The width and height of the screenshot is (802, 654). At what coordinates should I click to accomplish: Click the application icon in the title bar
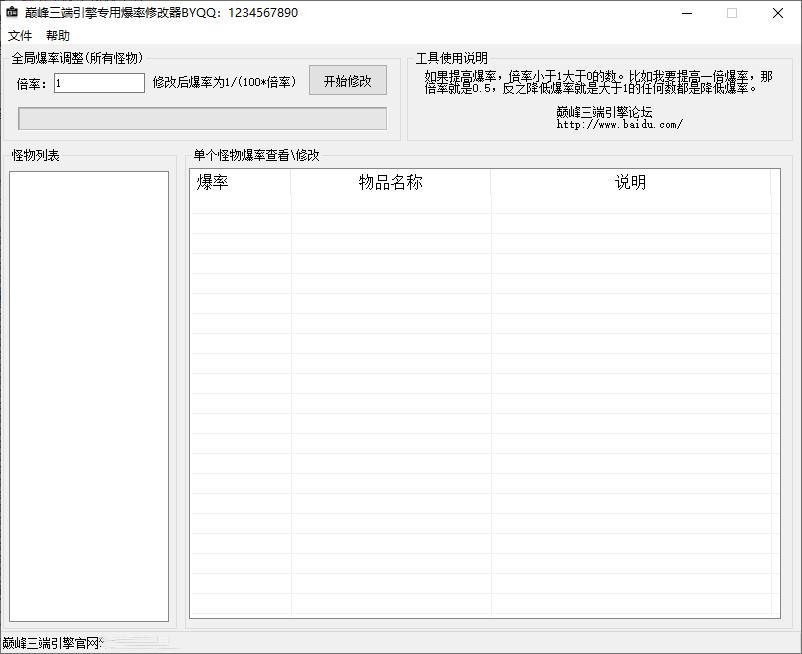(12, 13)
